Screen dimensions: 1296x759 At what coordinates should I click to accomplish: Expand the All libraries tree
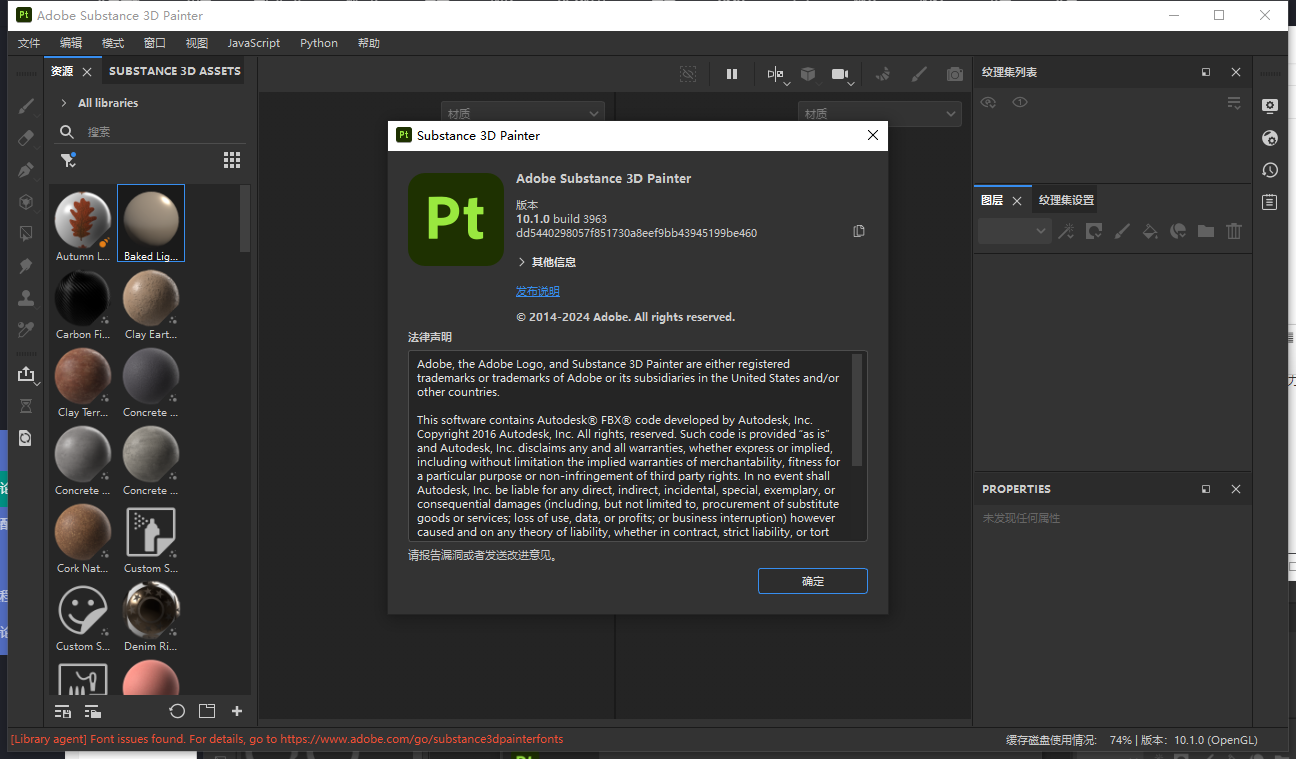pos(64,103)
